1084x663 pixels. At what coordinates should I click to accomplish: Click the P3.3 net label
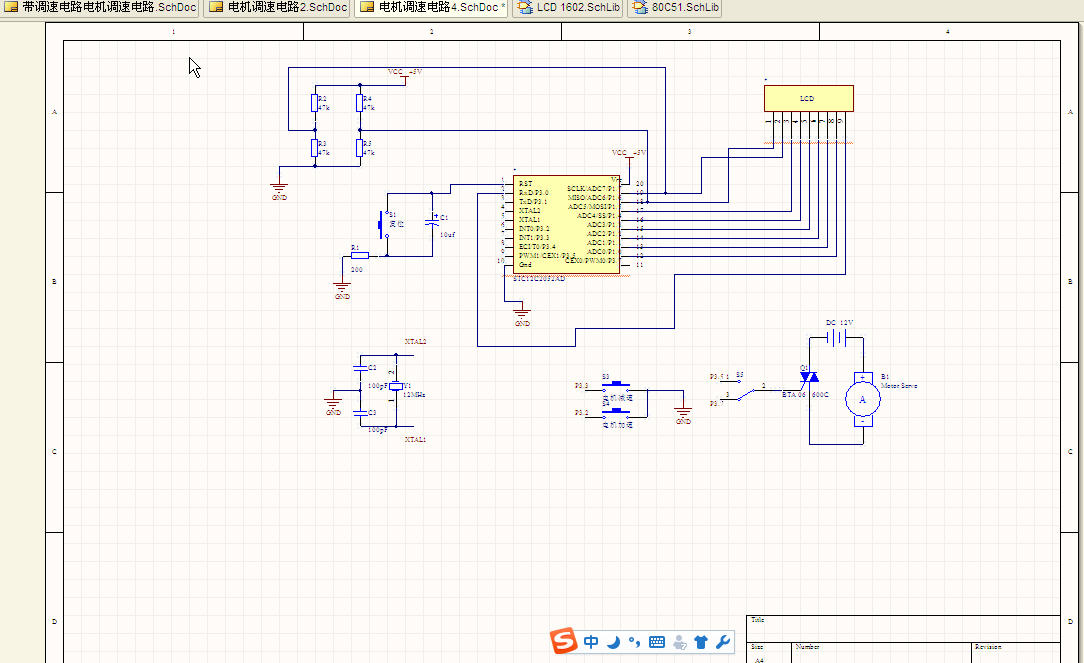[x=581, y=386]
